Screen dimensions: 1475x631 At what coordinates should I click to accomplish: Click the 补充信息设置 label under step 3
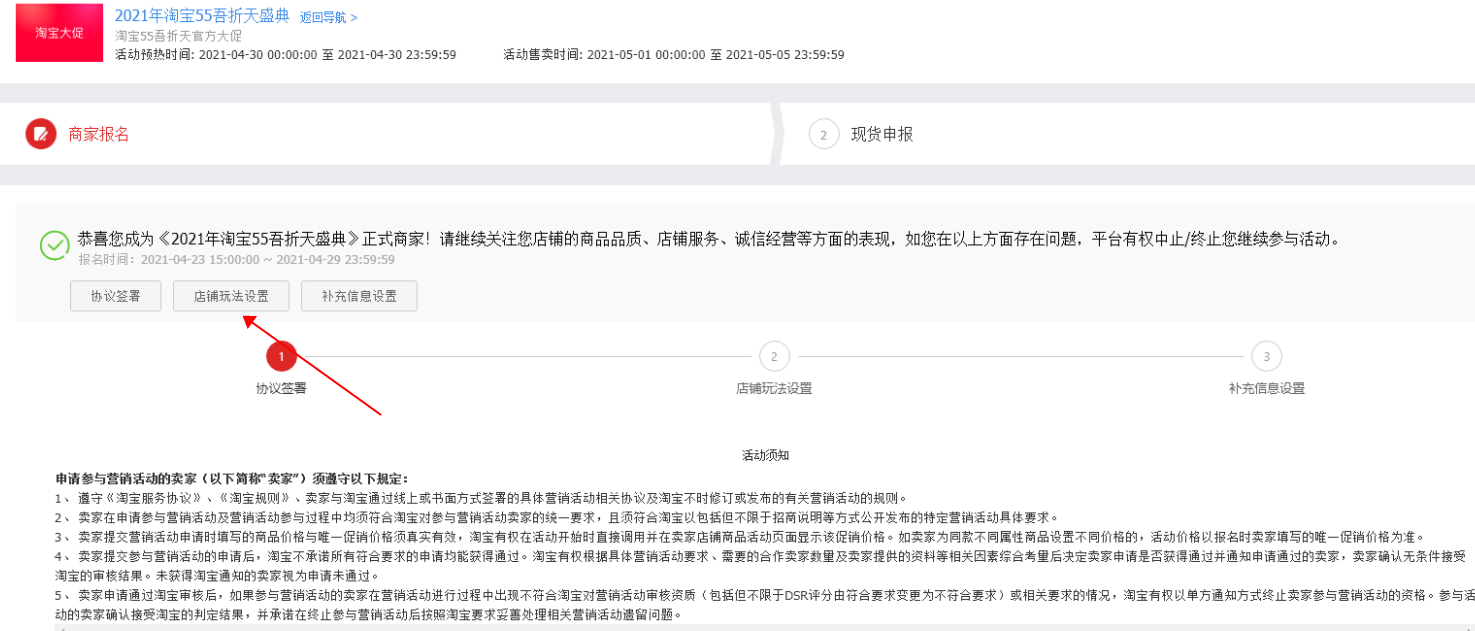pos(1267,388)
